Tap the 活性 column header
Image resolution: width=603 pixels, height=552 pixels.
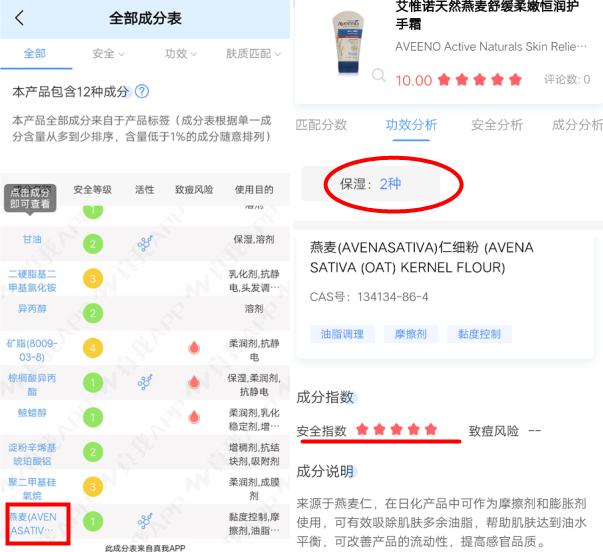point(145,190)
